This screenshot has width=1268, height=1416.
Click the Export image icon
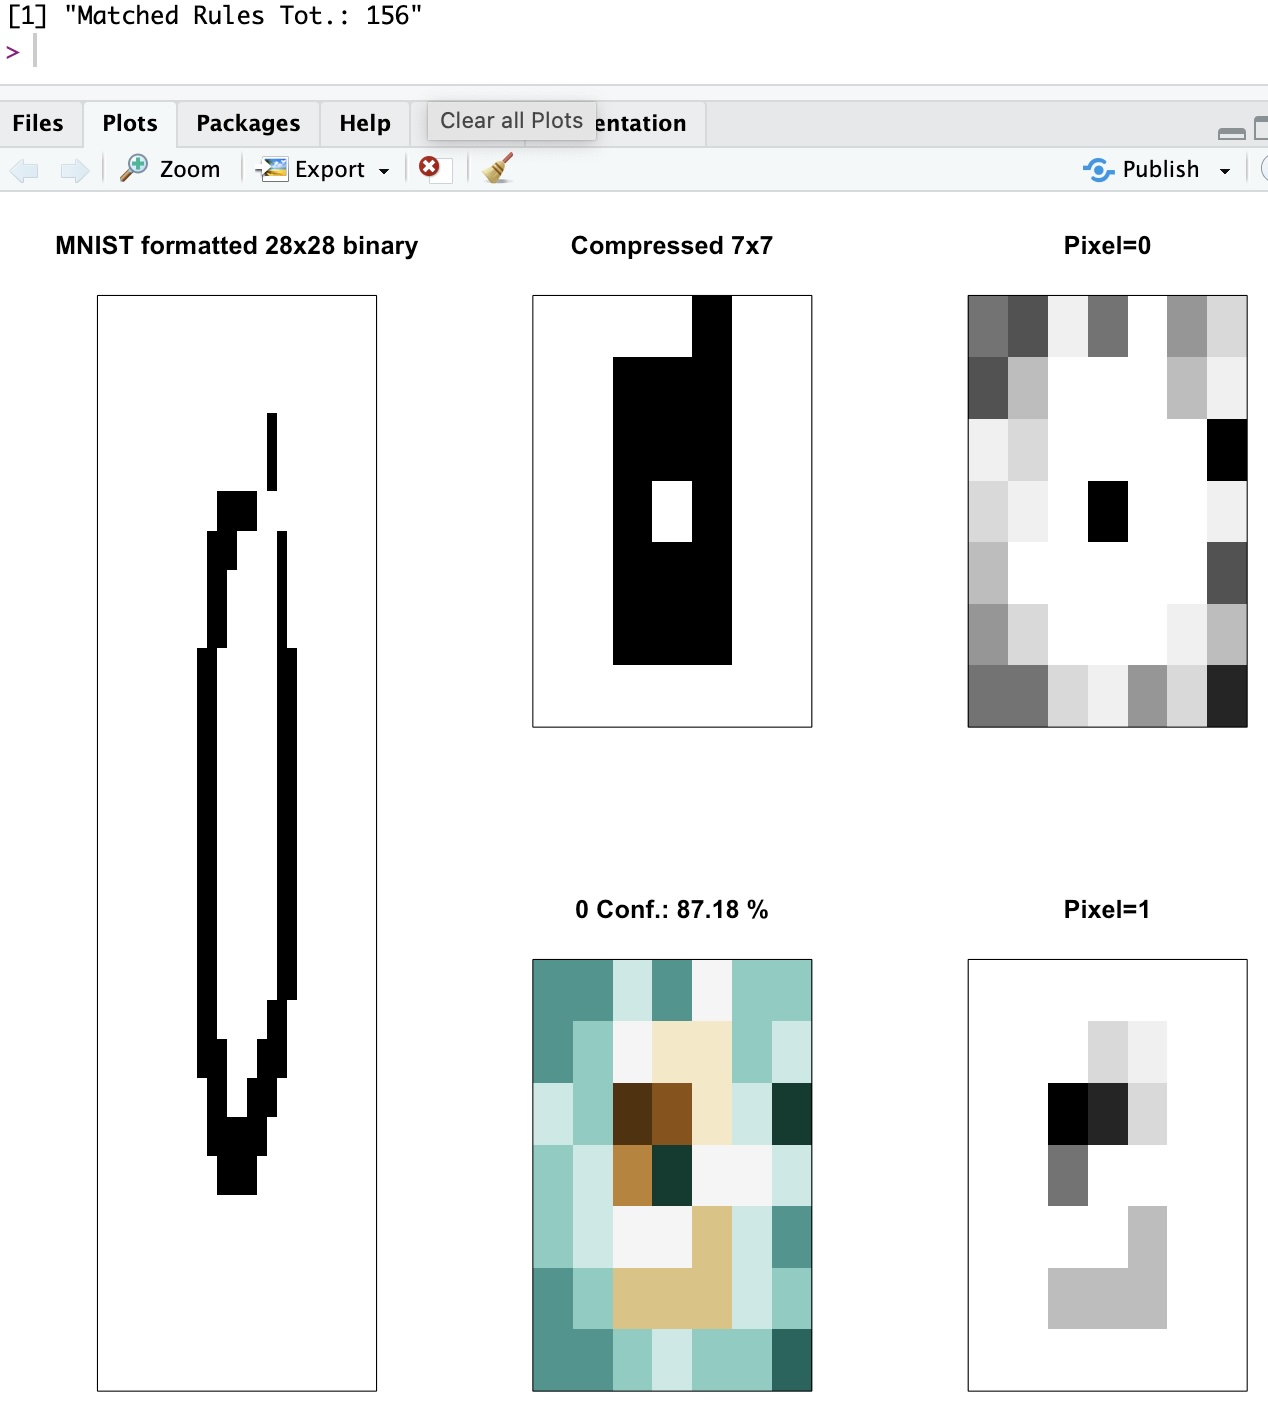click(x=272, y=169)
